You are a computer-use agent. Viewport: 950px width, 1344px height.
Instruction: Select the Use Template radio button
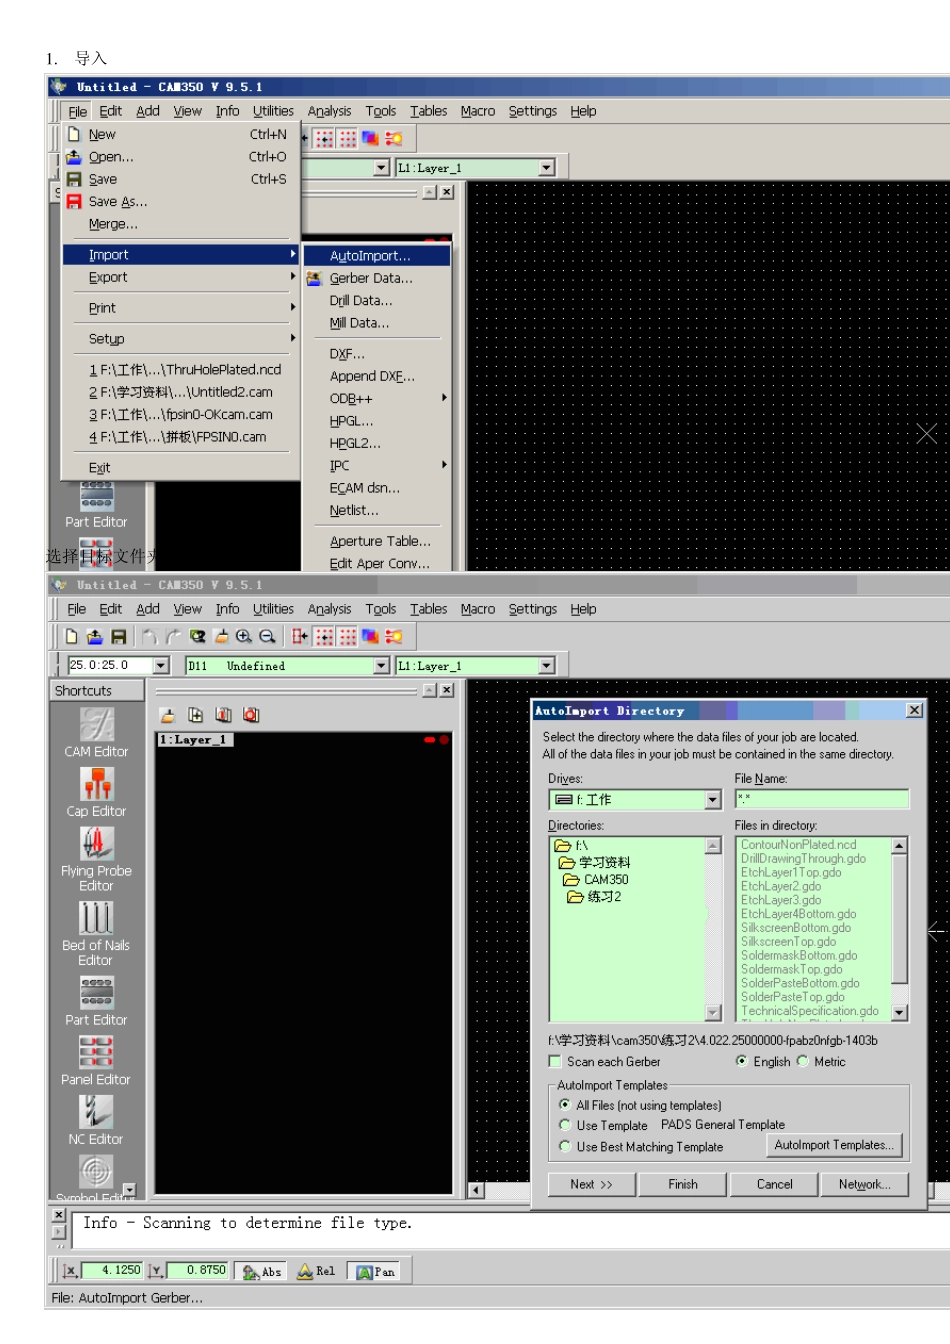pos(565,1125)
